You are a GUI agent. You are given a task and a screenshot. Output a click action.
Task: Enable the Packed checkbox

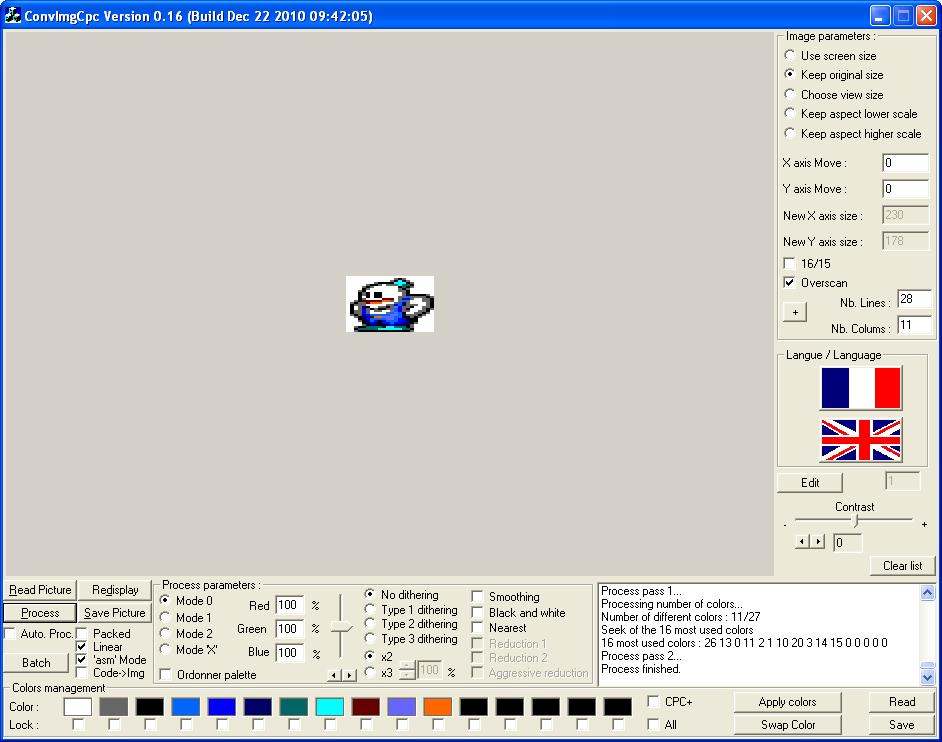(x=82, y=633)
